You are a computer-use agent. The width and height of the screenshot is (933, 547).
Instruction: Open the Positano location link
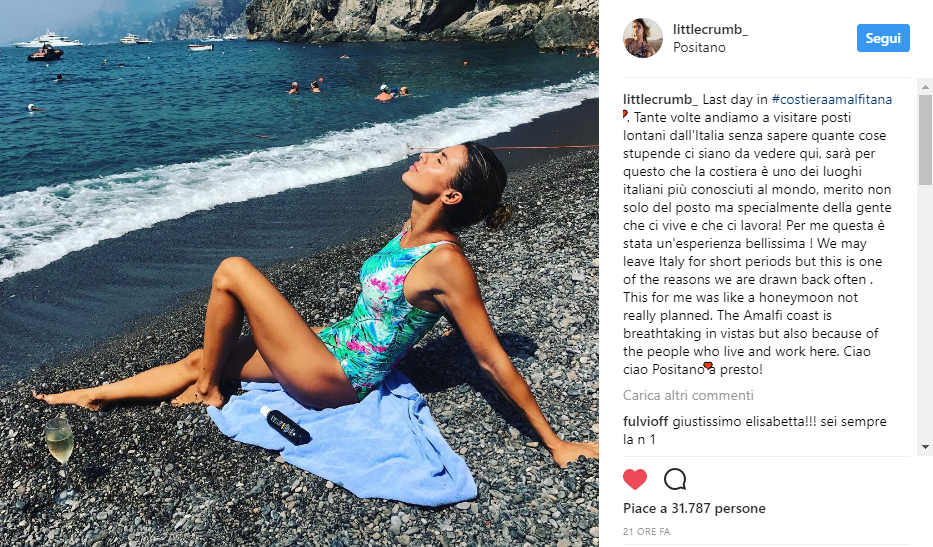point(699,48)
